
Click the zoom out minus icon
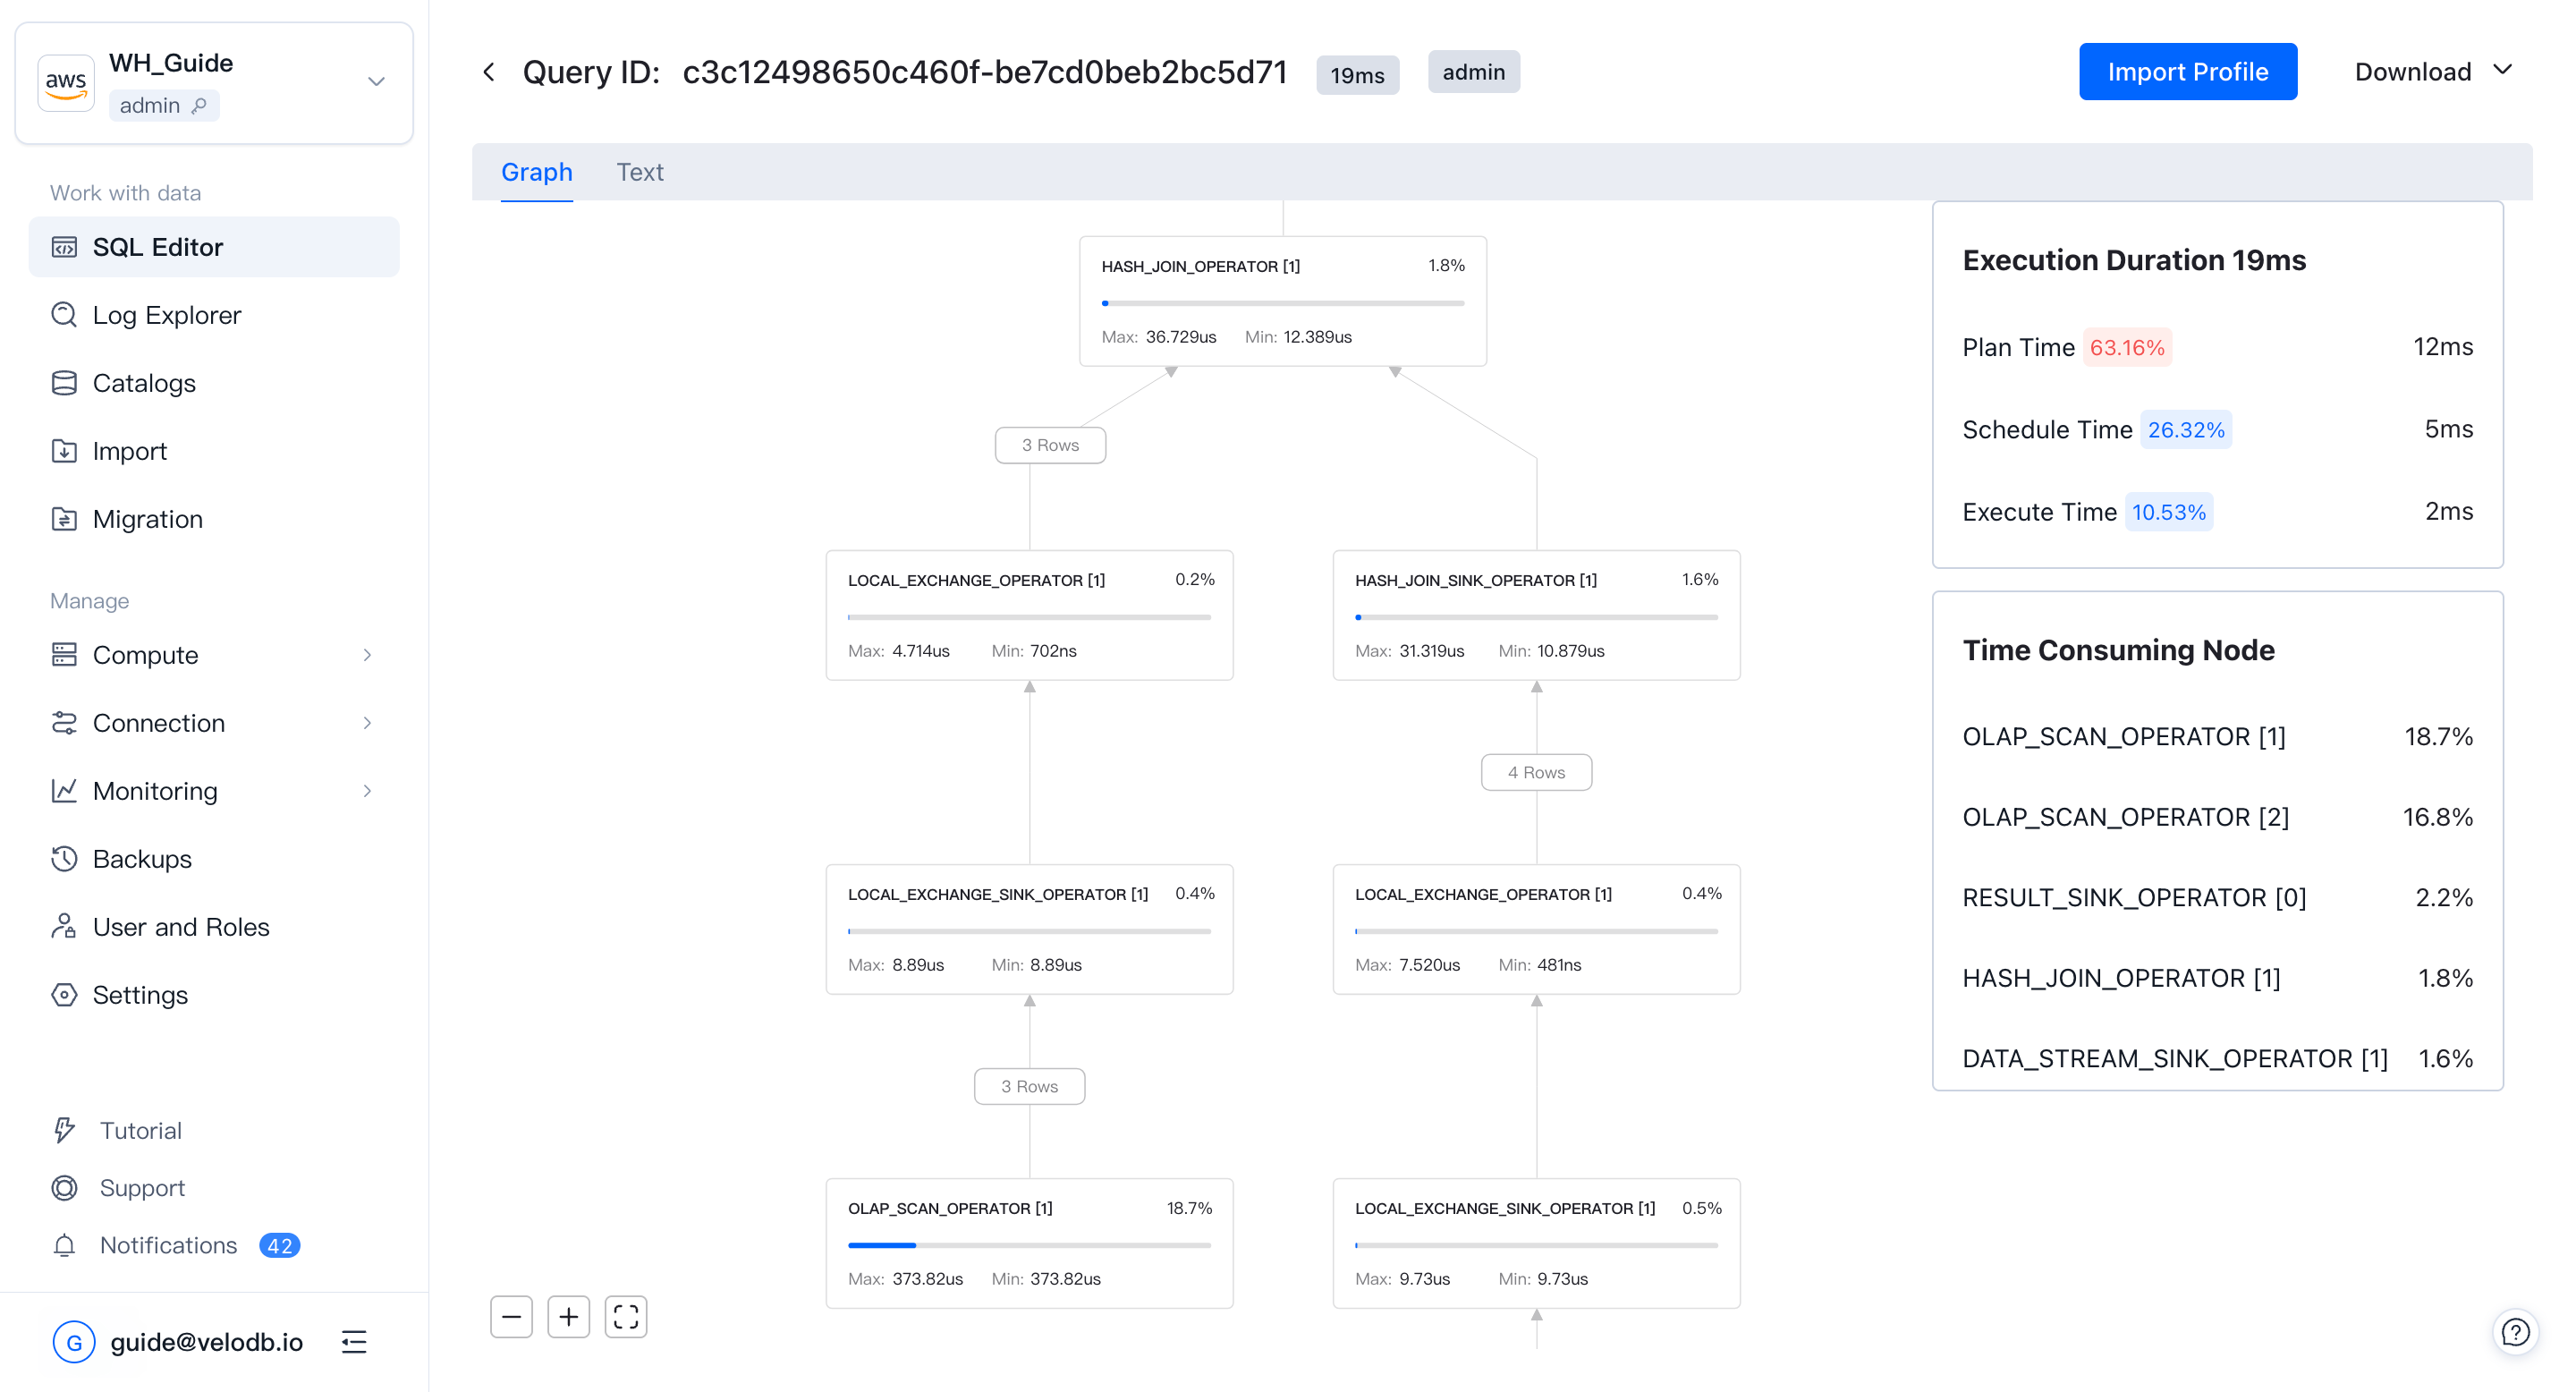[x=511, y=1317]
